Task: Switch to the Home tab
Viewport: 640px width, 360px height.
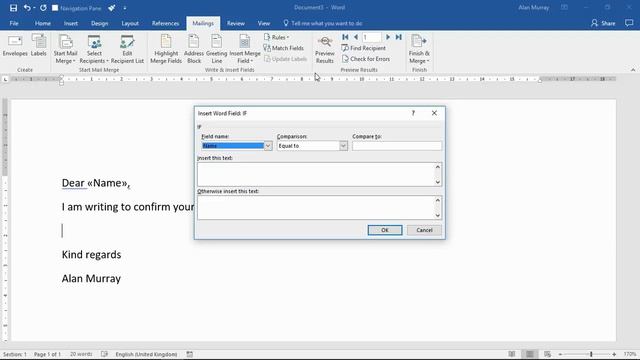Action: 42,23
